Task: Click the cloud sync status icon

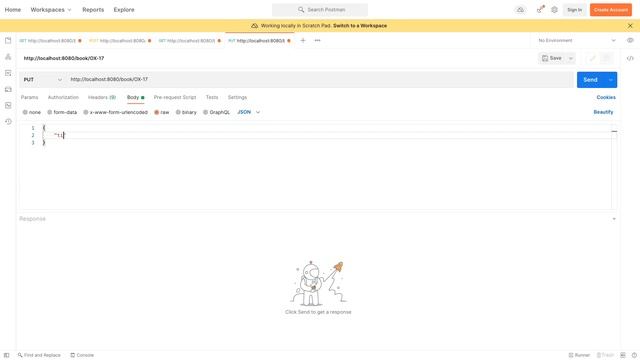Action: pyautogui.click(x=520, y=10)
